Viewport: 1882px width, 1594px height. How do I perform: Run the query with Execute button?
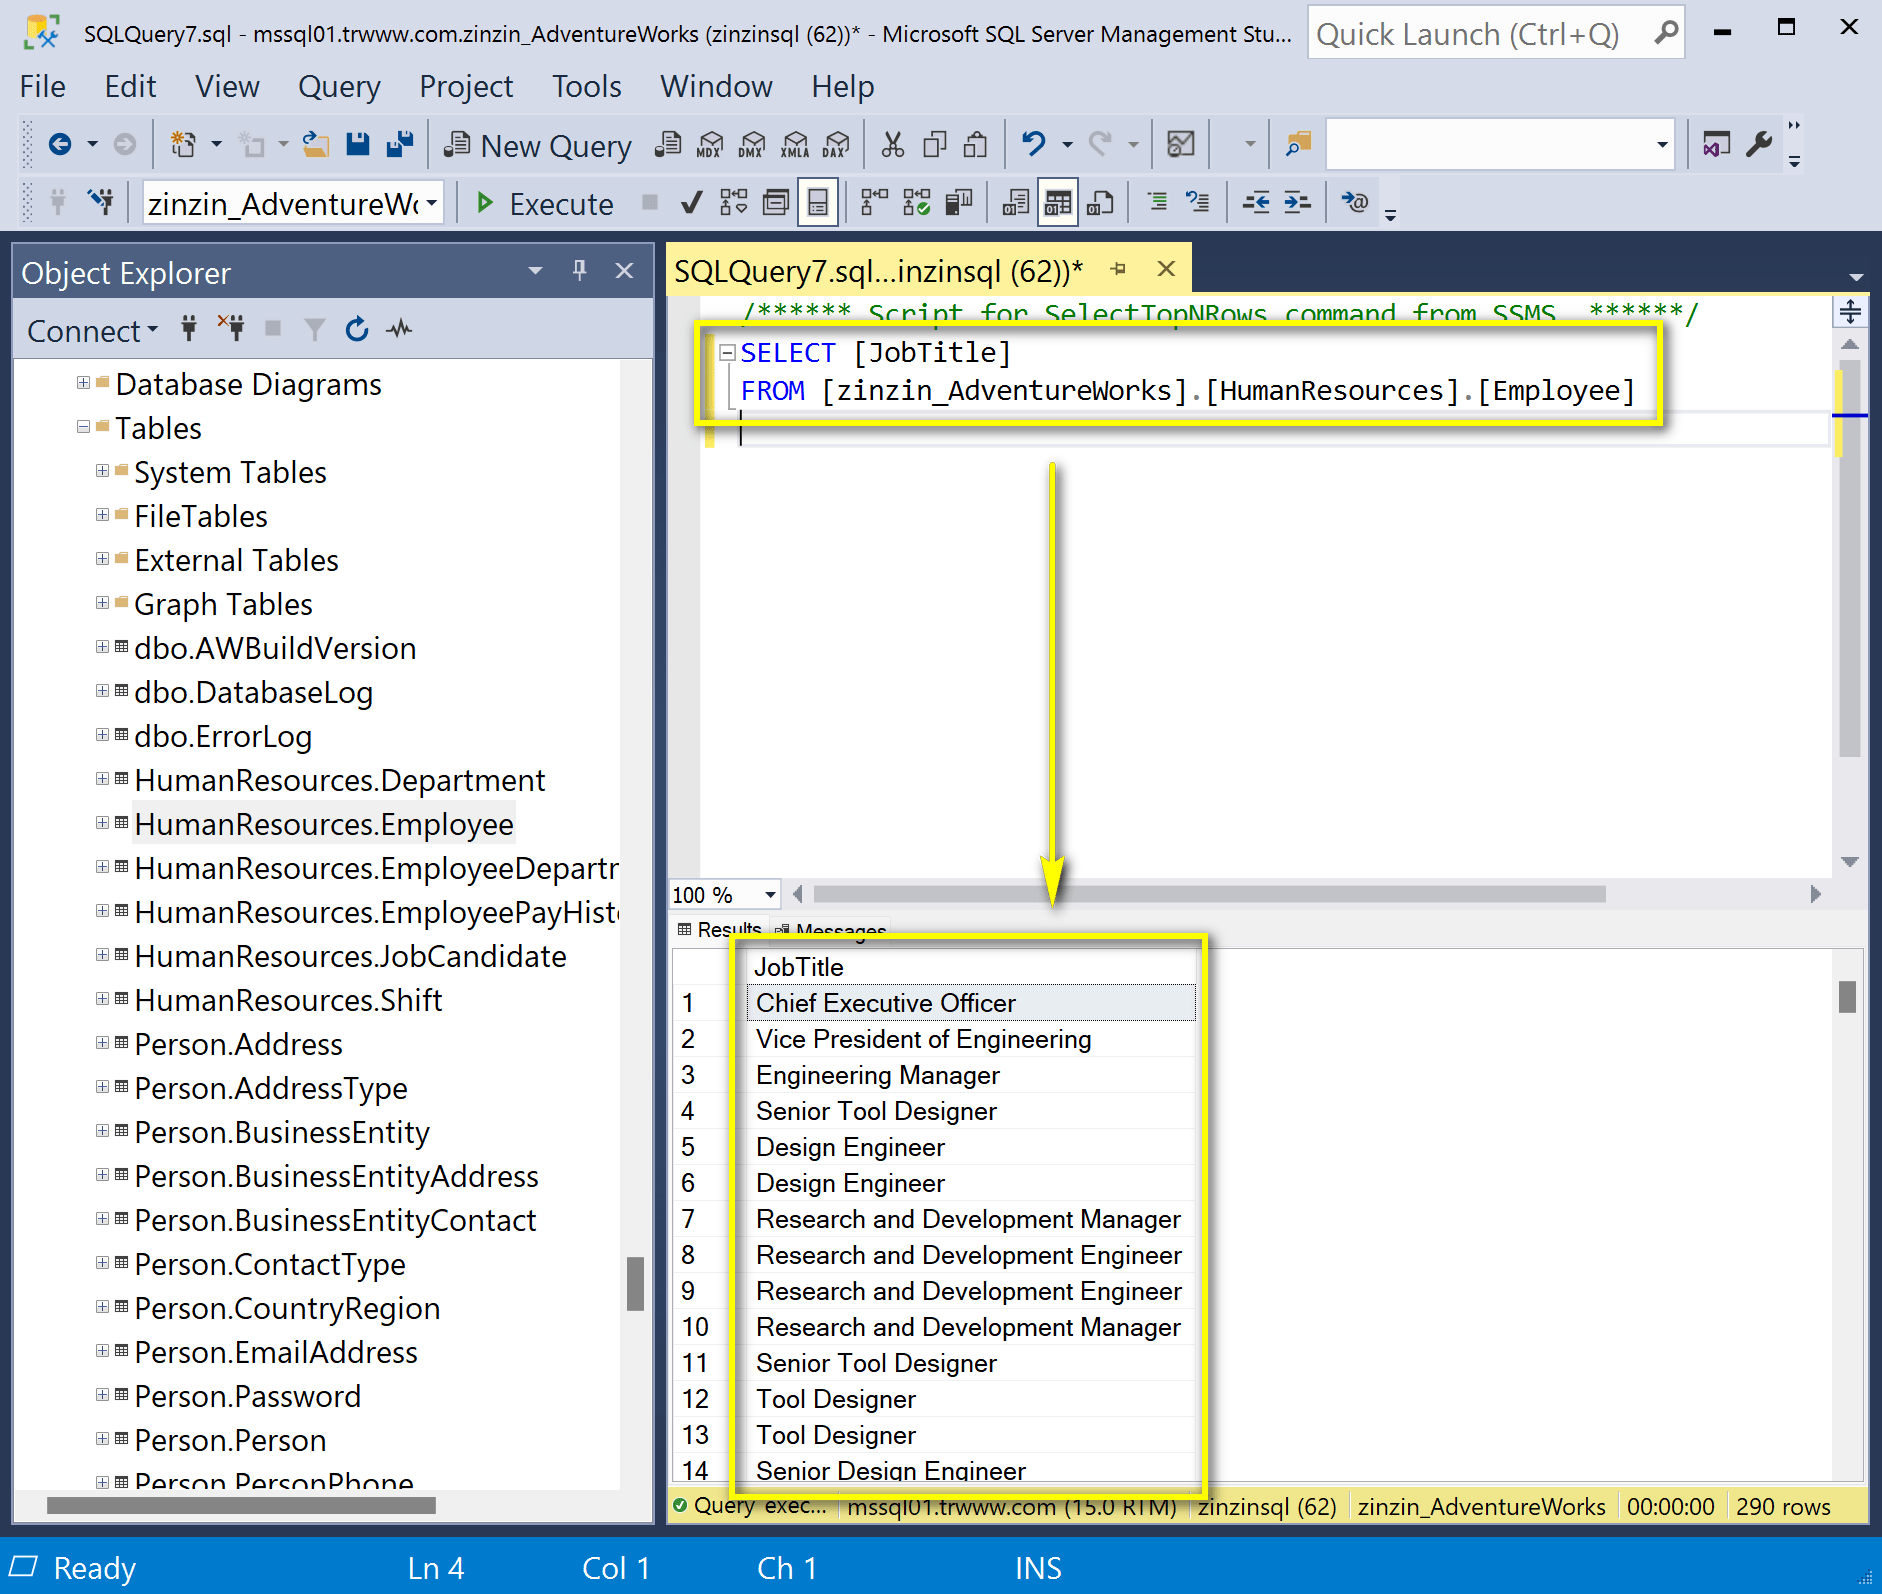545,204
